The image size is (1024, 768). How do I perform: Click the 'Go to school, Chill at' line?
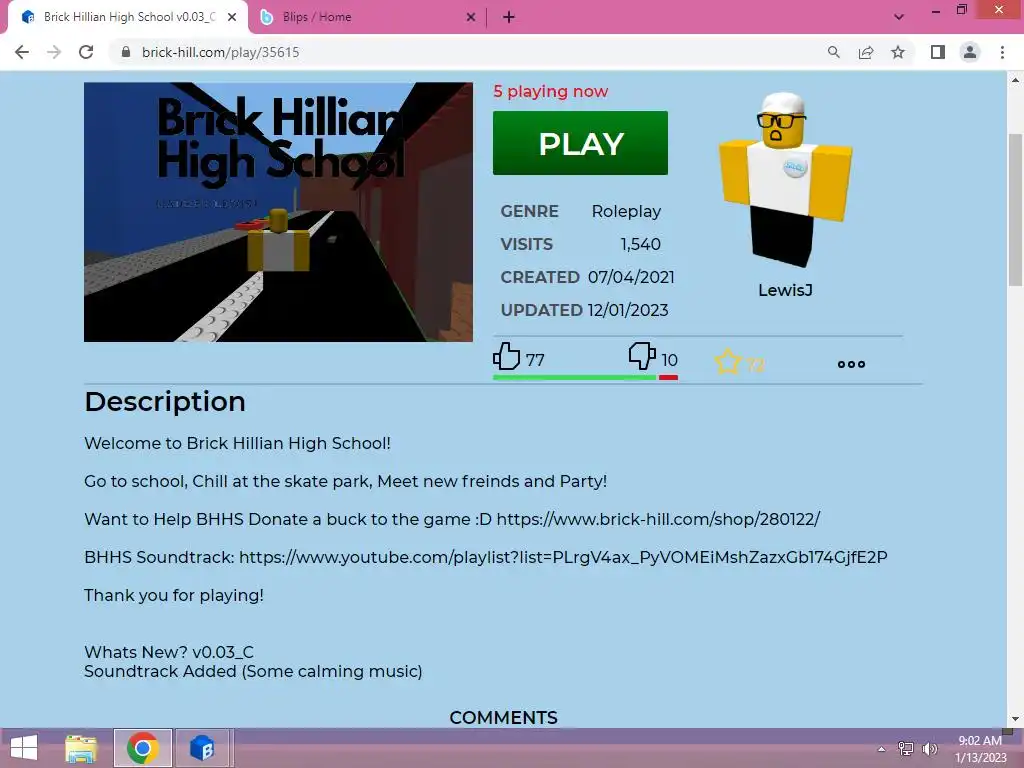point(345,481)
